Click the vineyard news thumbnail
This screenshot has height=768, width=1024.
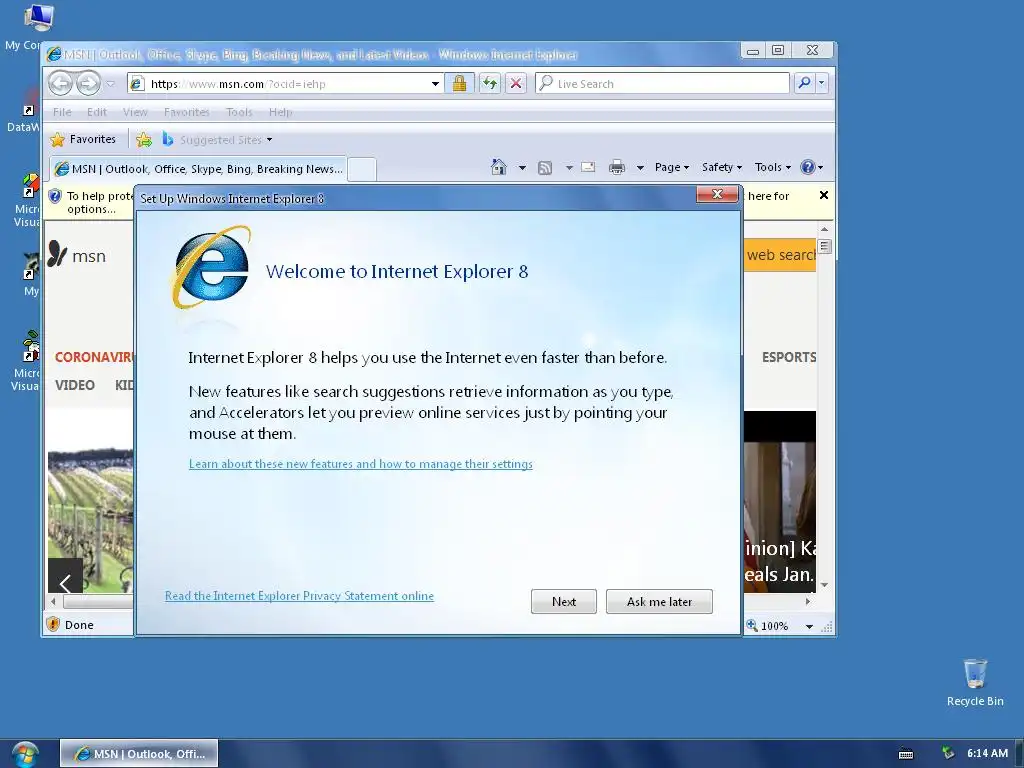(91, 503)
